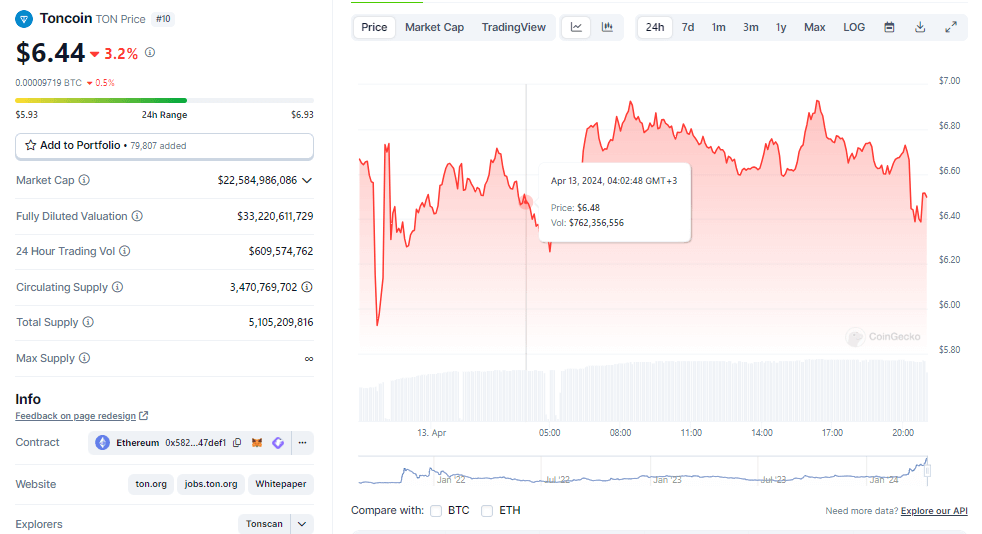Toggle LOG scale on chart
Viewport: 982px width, 534px height.
pos(854,27)
